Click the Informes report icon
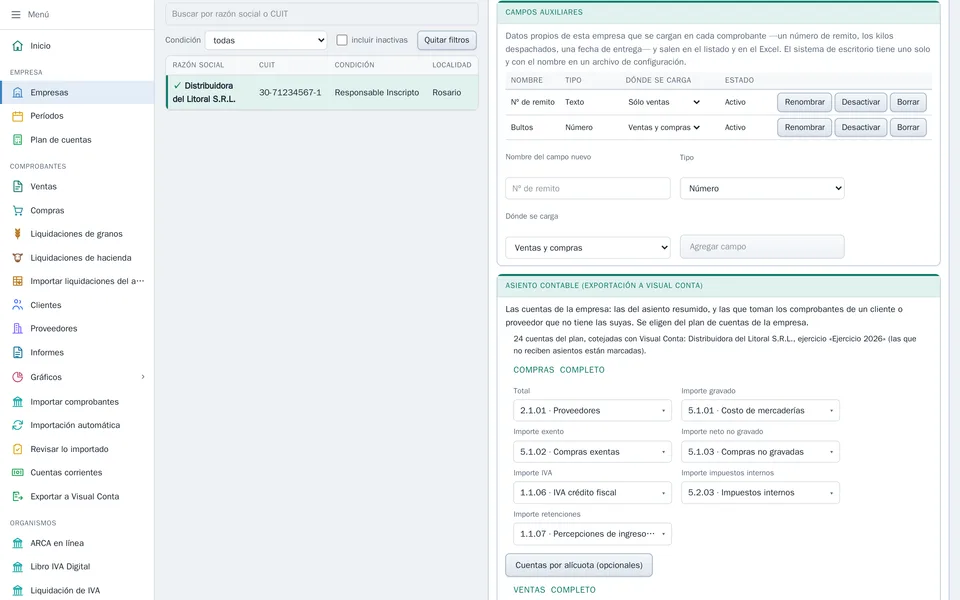Screen dimensions: 960x600 pyautogui.click(x=18, y=353)
